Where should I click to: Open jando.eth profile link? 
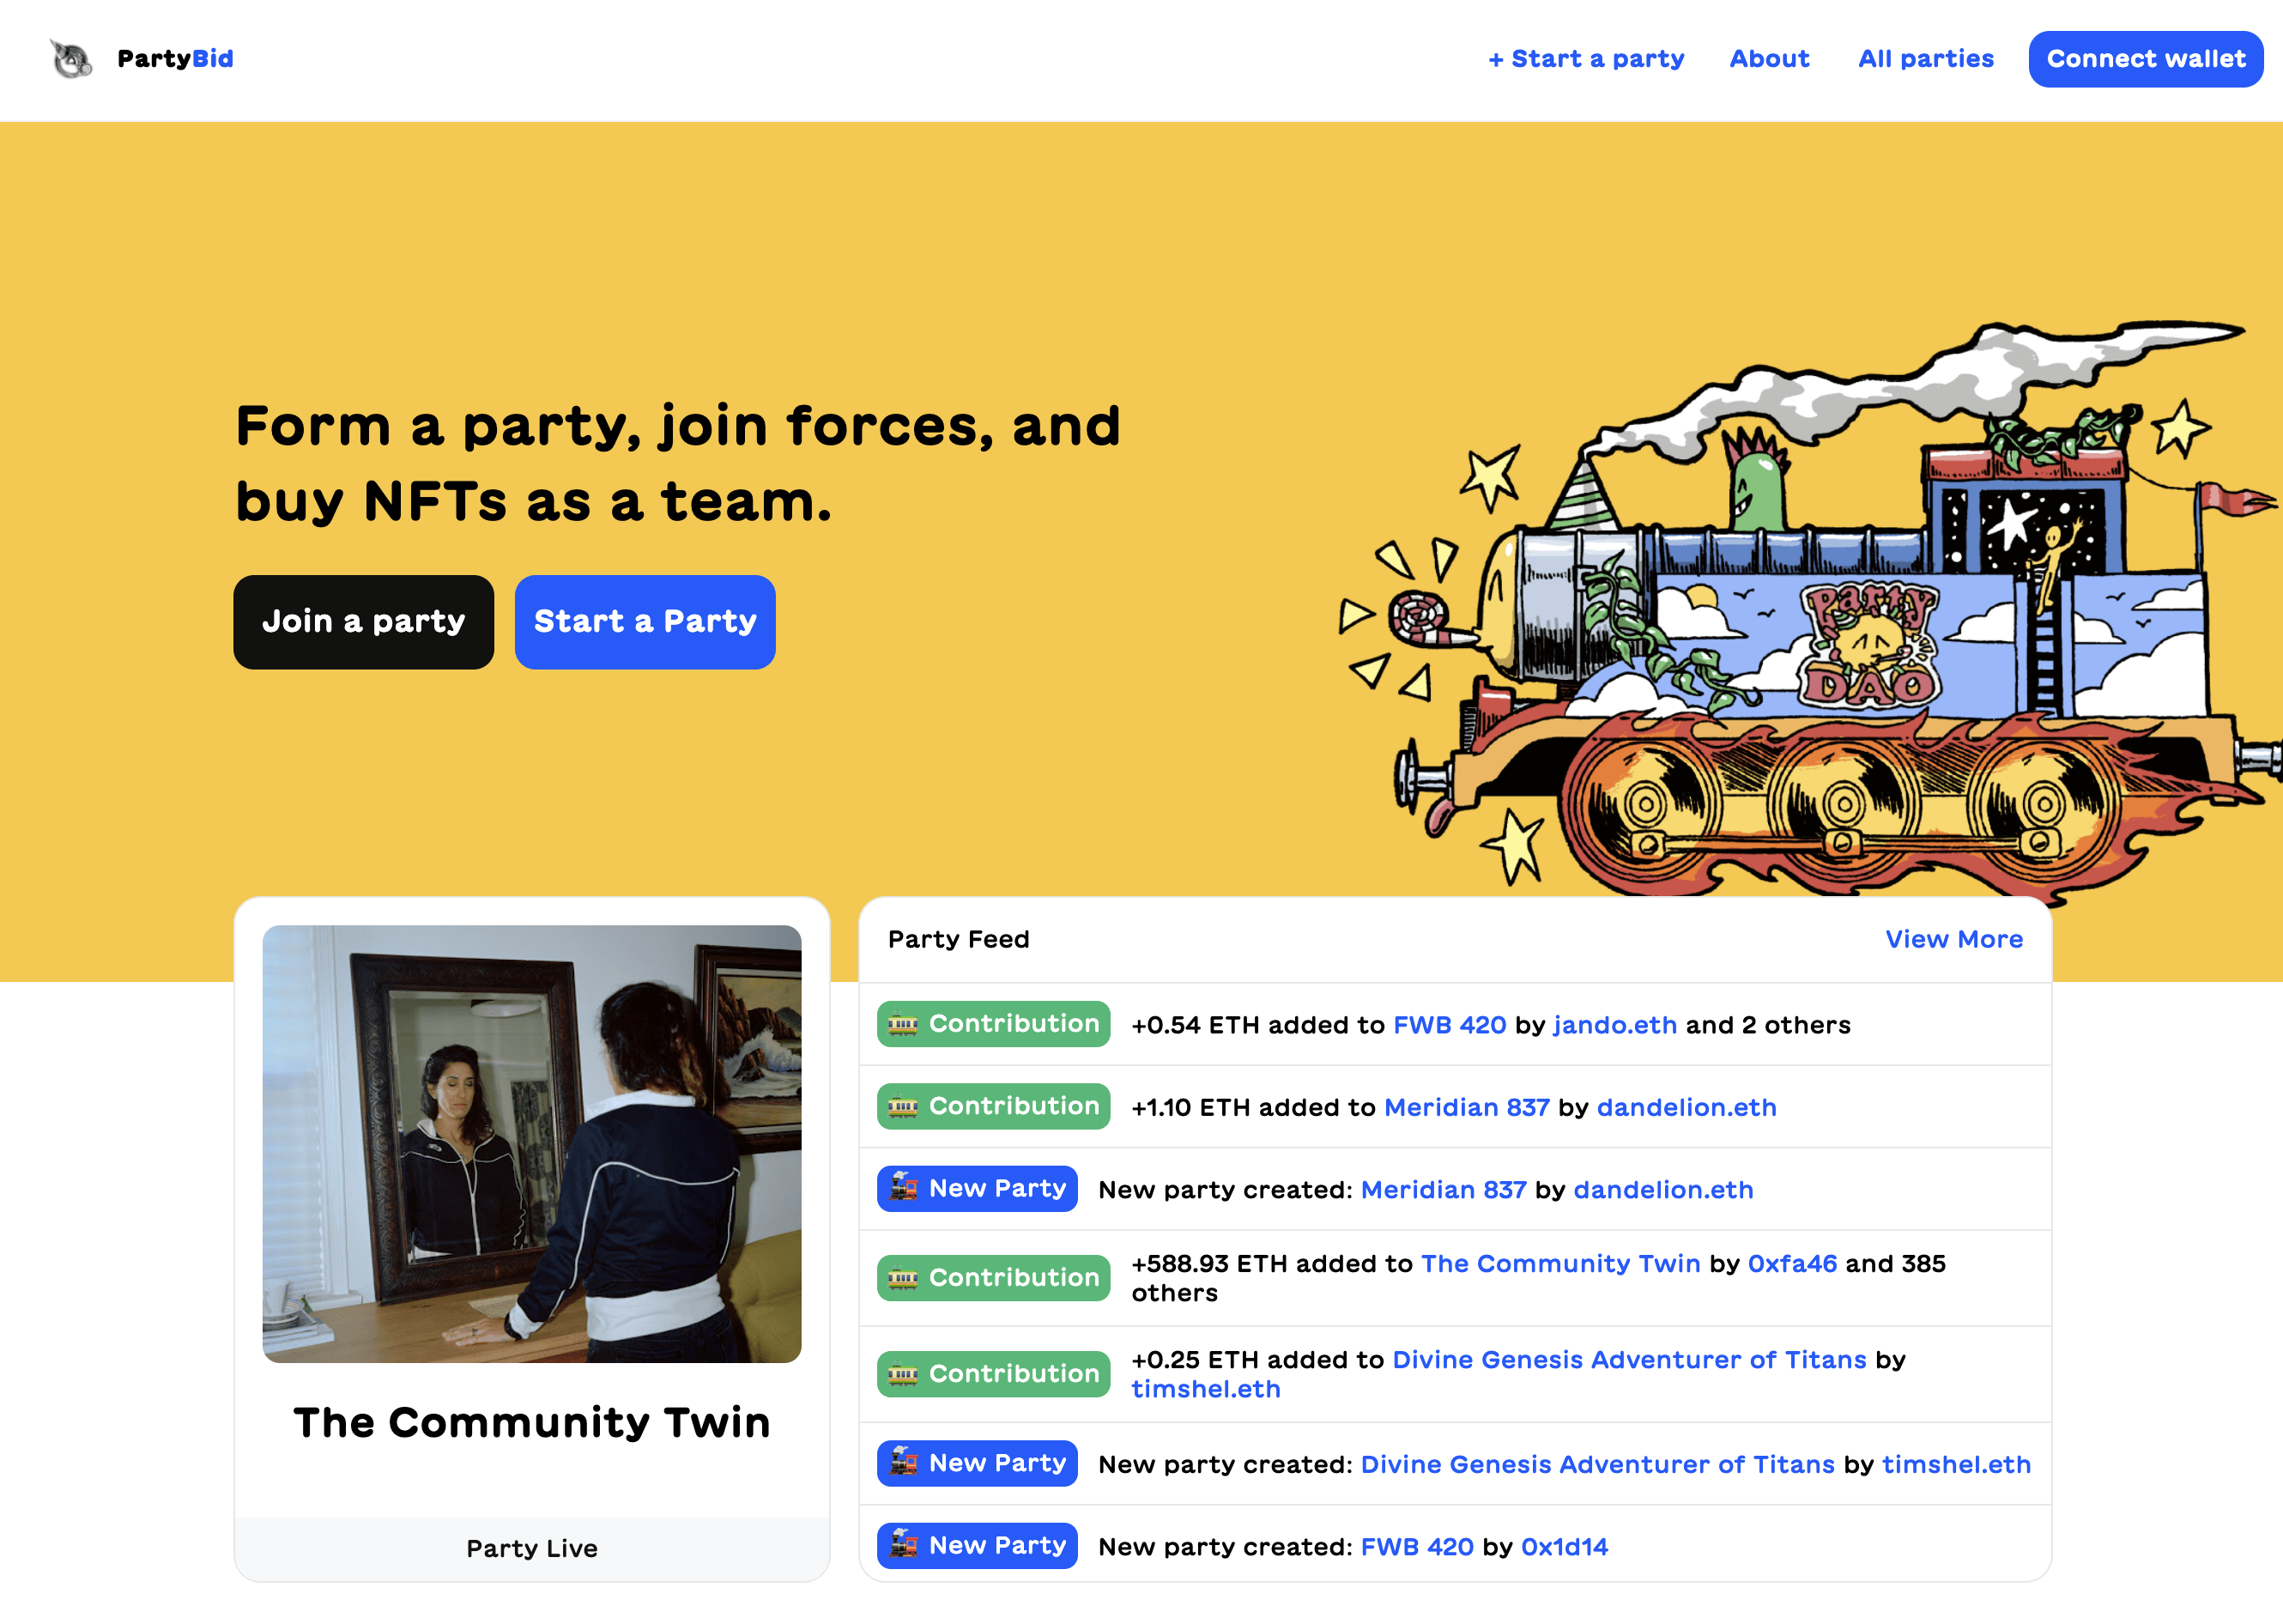[x=1615, y=1025]
